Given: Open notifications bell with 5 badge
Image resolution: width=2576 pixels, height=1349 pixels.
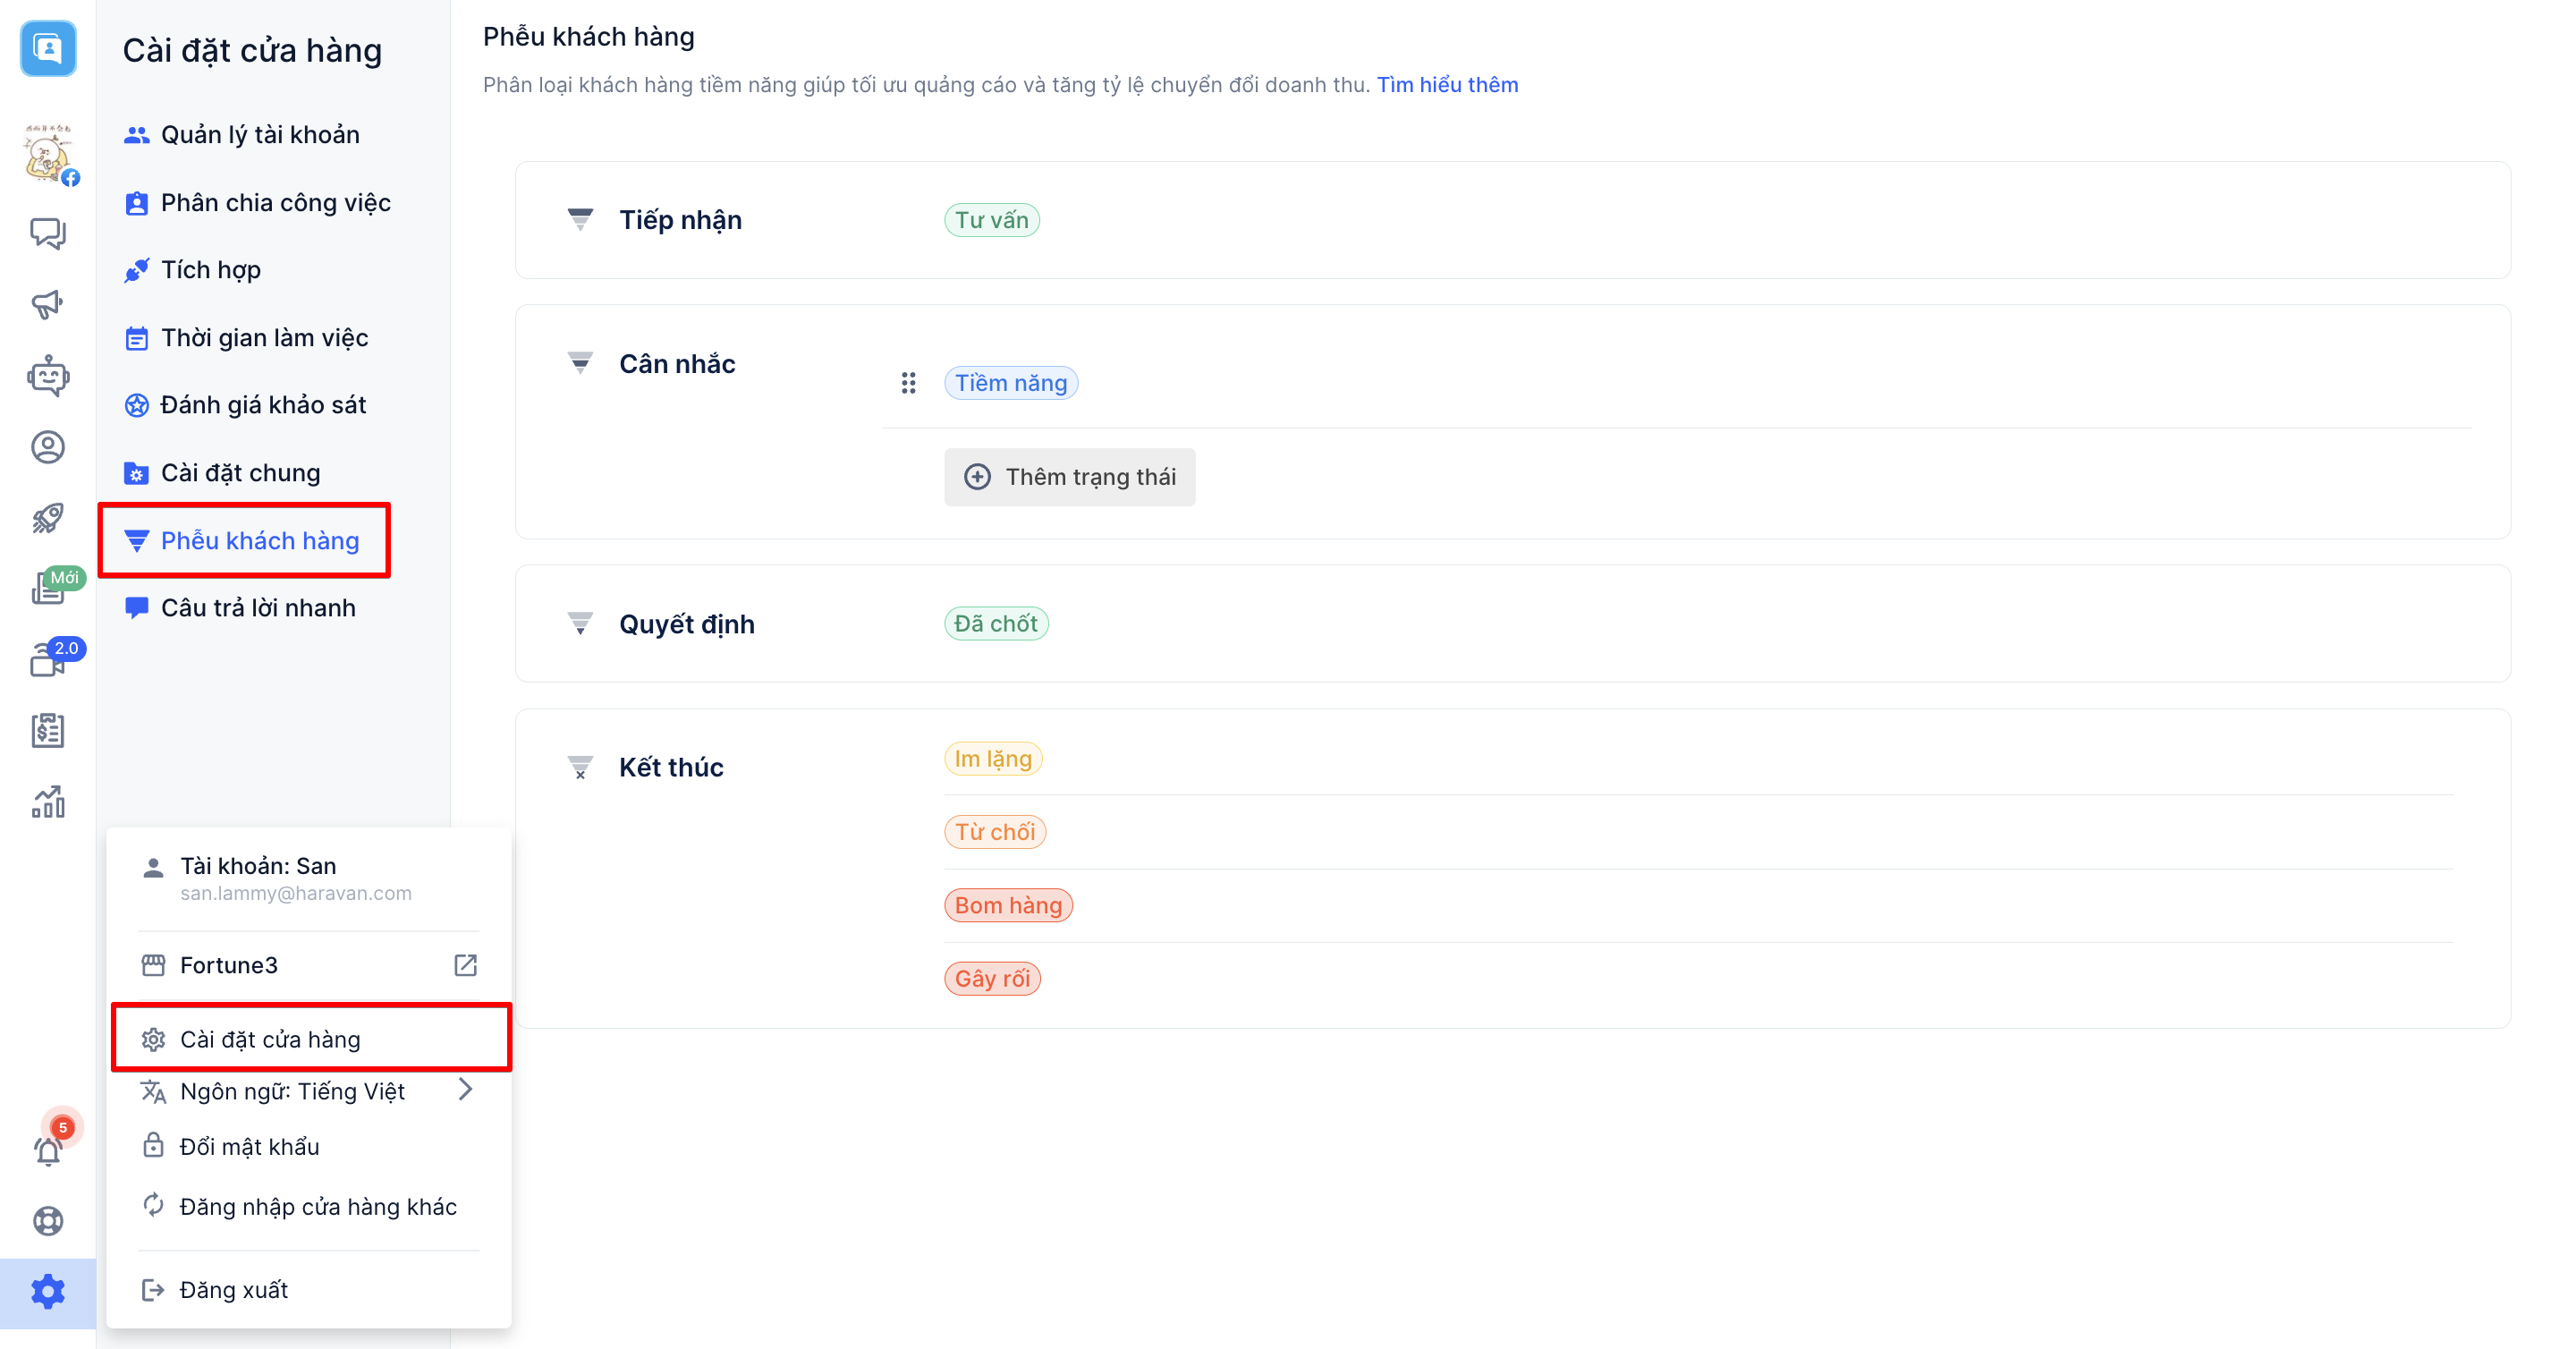Looking at the screenshot, I should pyautogui.click(x=47, y=1150).
